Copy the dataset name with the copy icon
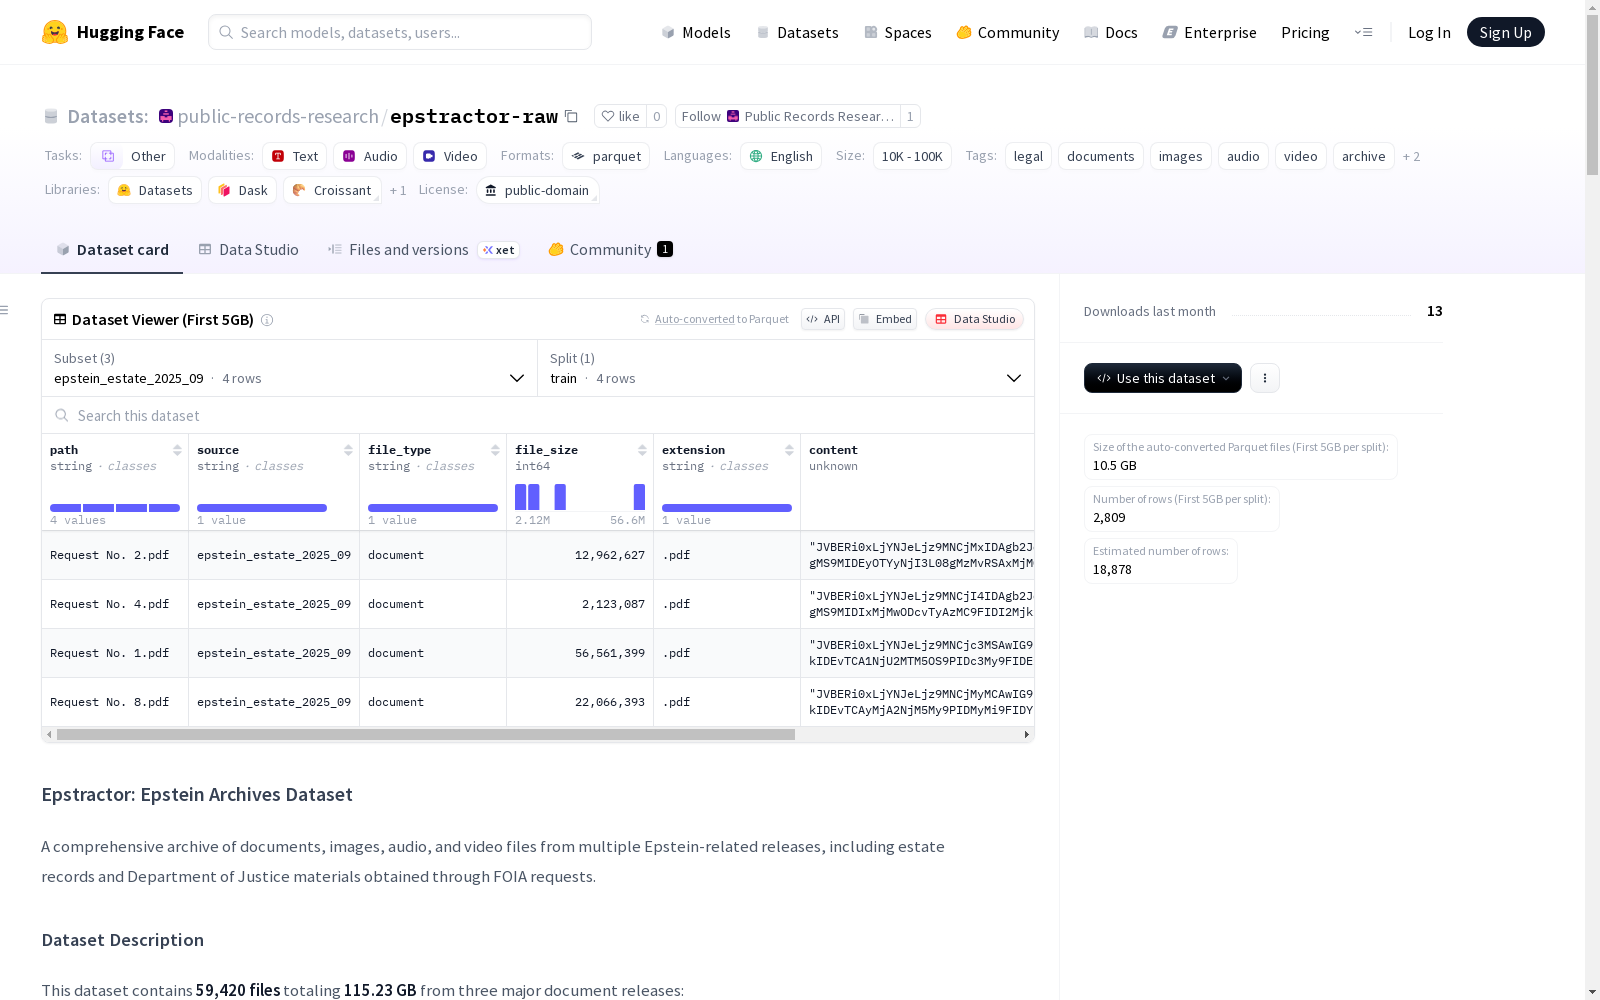Image resolution: width=1600 pixels, height=1000 pixels. coord(571,116)
